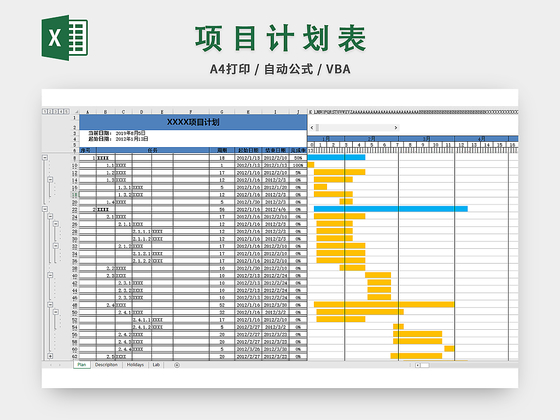Expand the outline group at row 62
This screenshot has width=560, height=420.
pyautogui.click(x=50, y=356)
